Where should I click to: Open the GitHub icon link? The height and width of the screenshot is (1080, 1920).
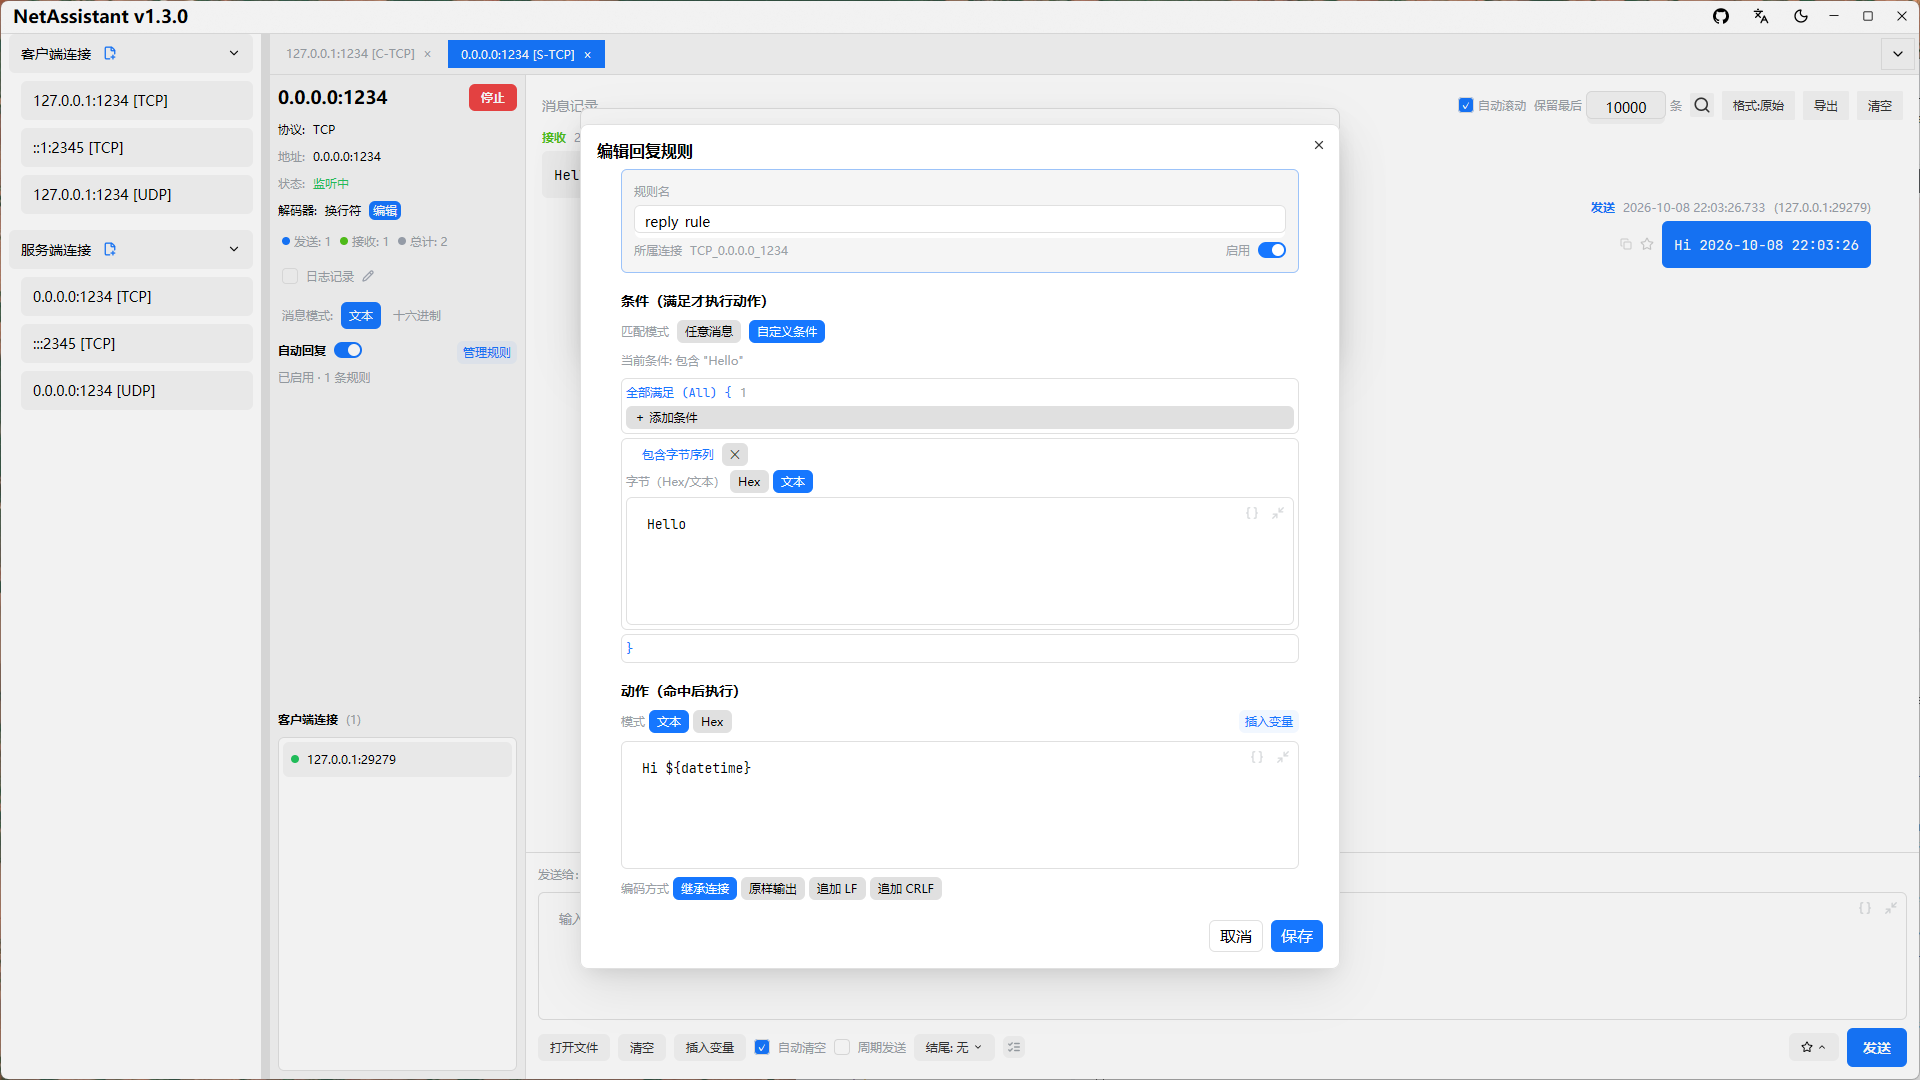tap(1721, 16)
